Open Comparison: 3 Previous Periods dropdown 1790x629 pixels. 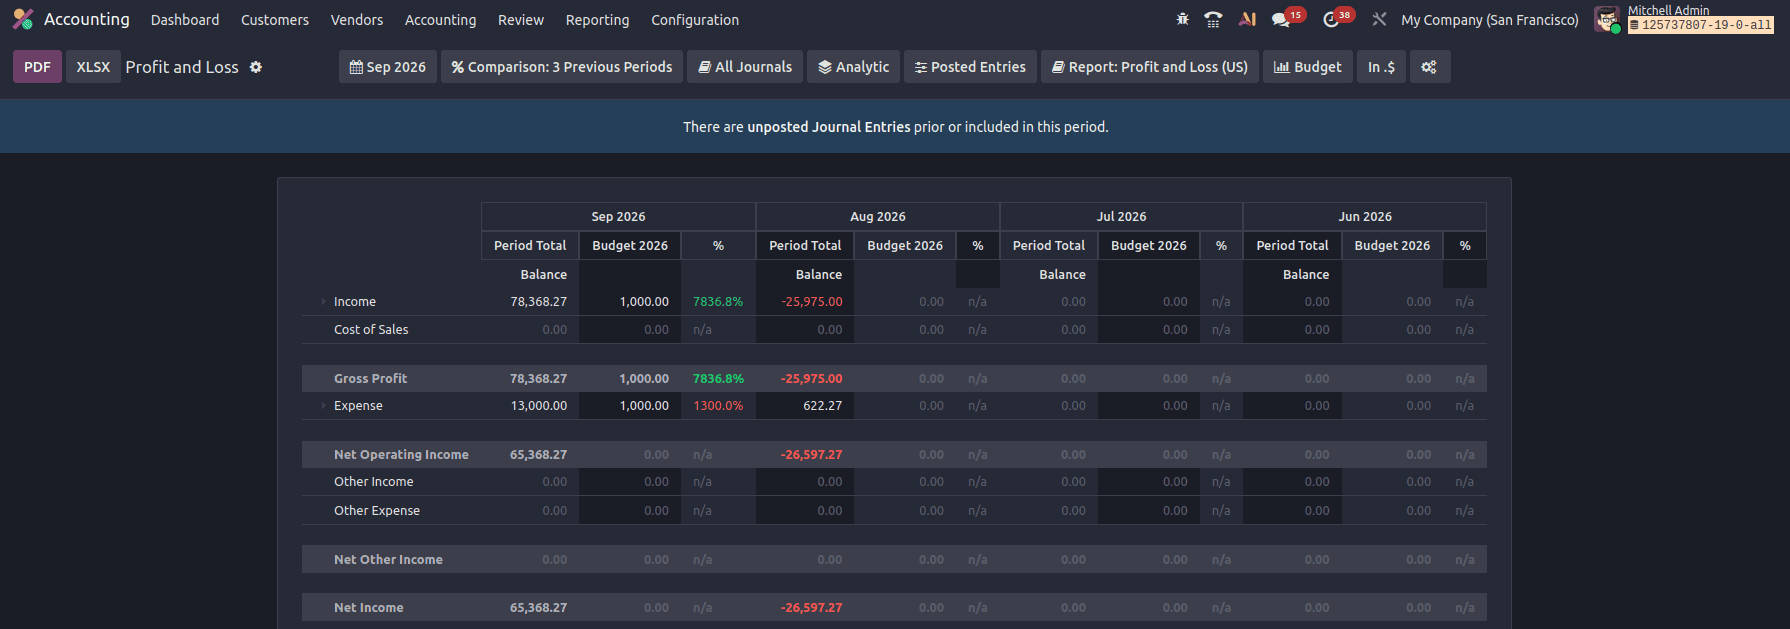[x=561, y=67]
